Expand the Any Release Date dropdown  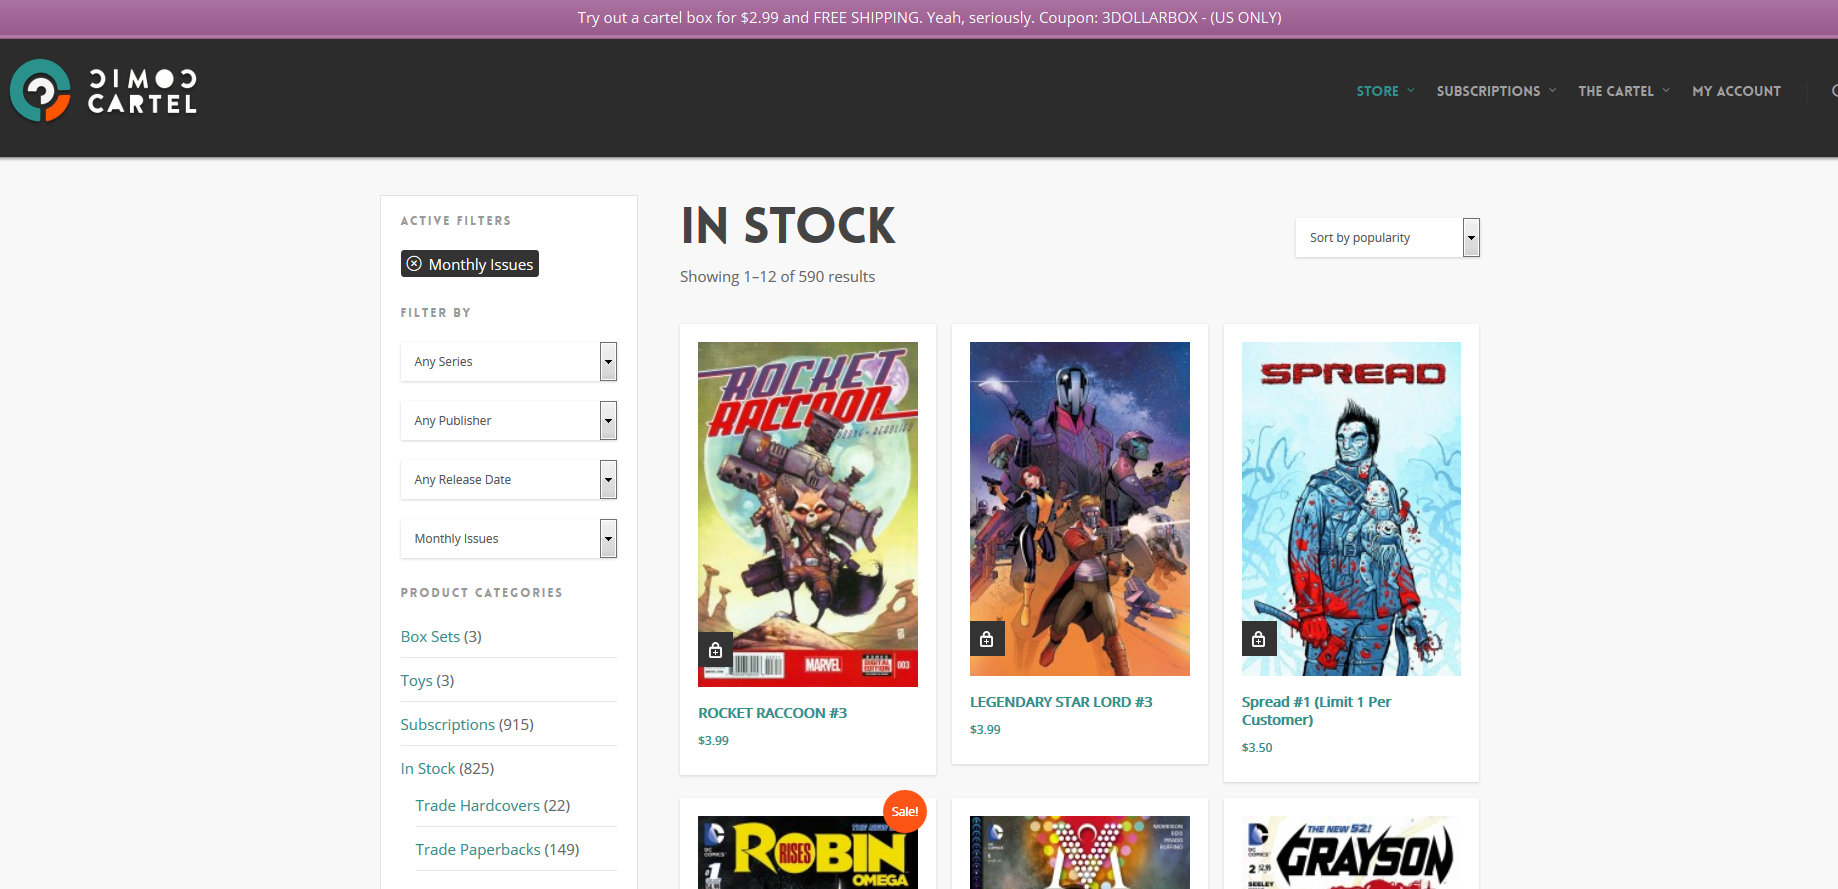pyautogui.click(x=508, y=480)
